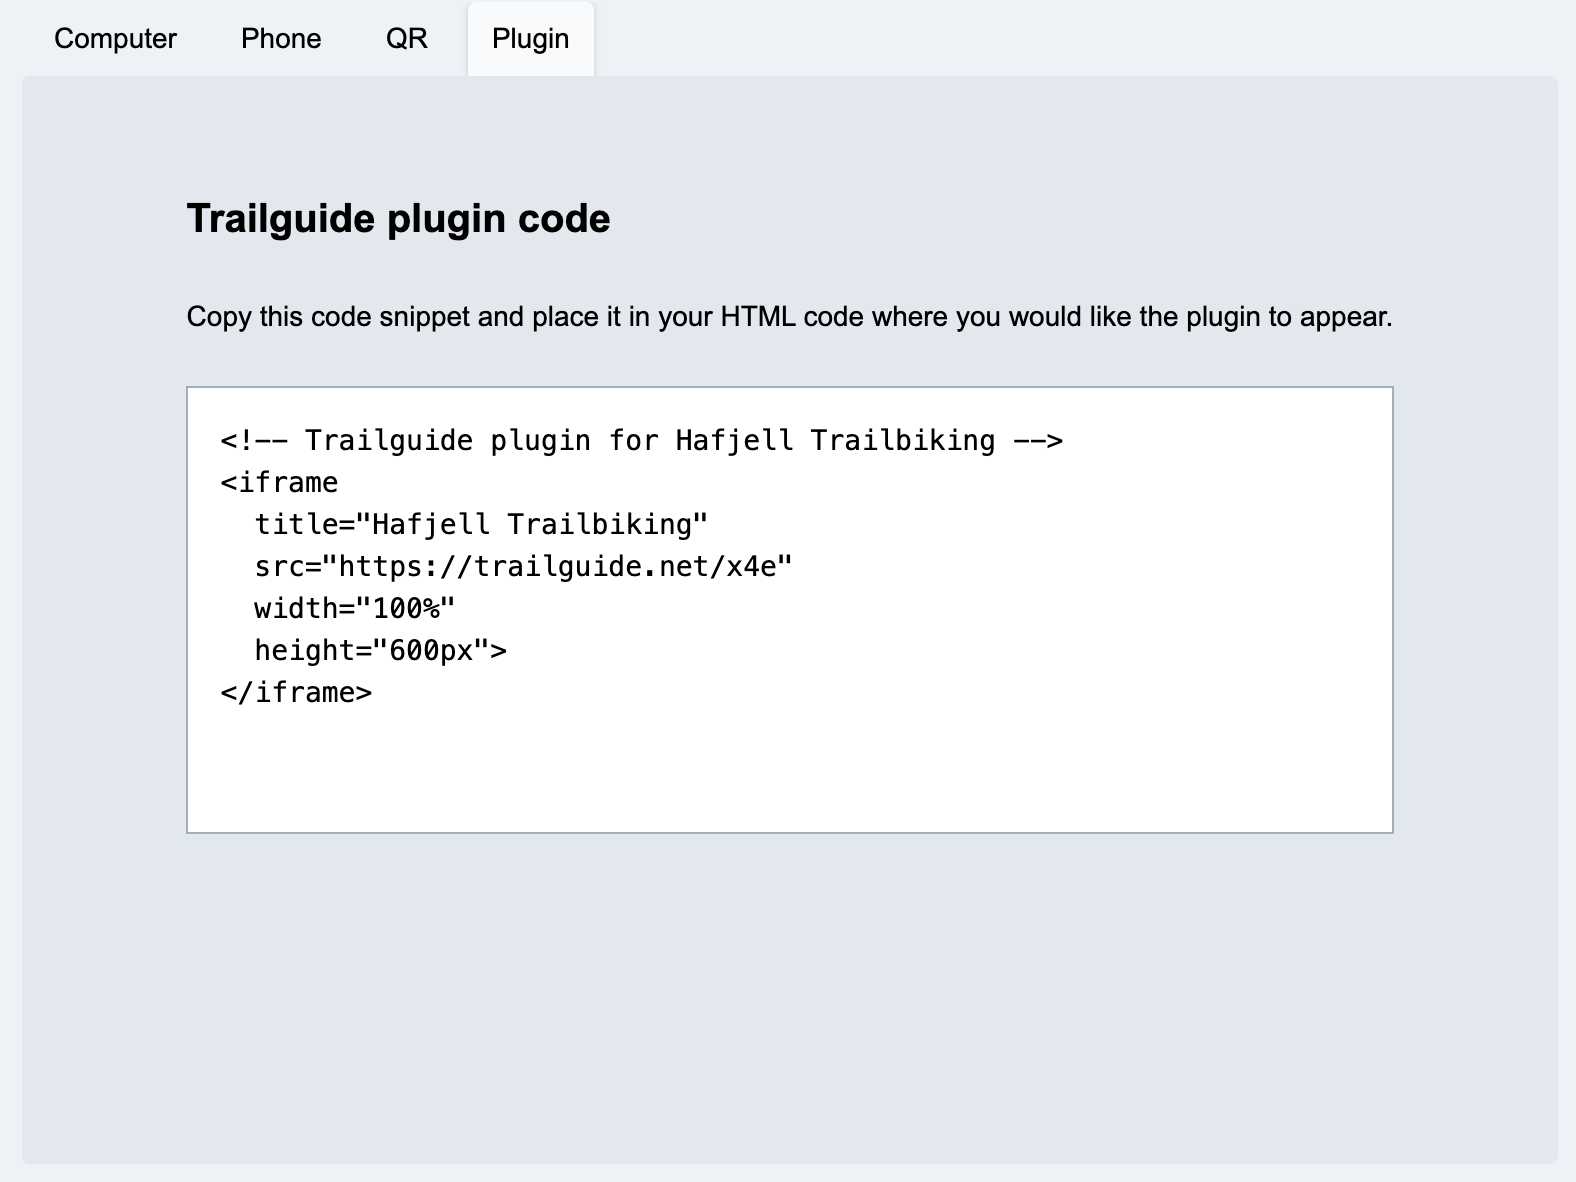Click the HTML comment line for Hafjell Trailbiking

[x=642, y=441]
